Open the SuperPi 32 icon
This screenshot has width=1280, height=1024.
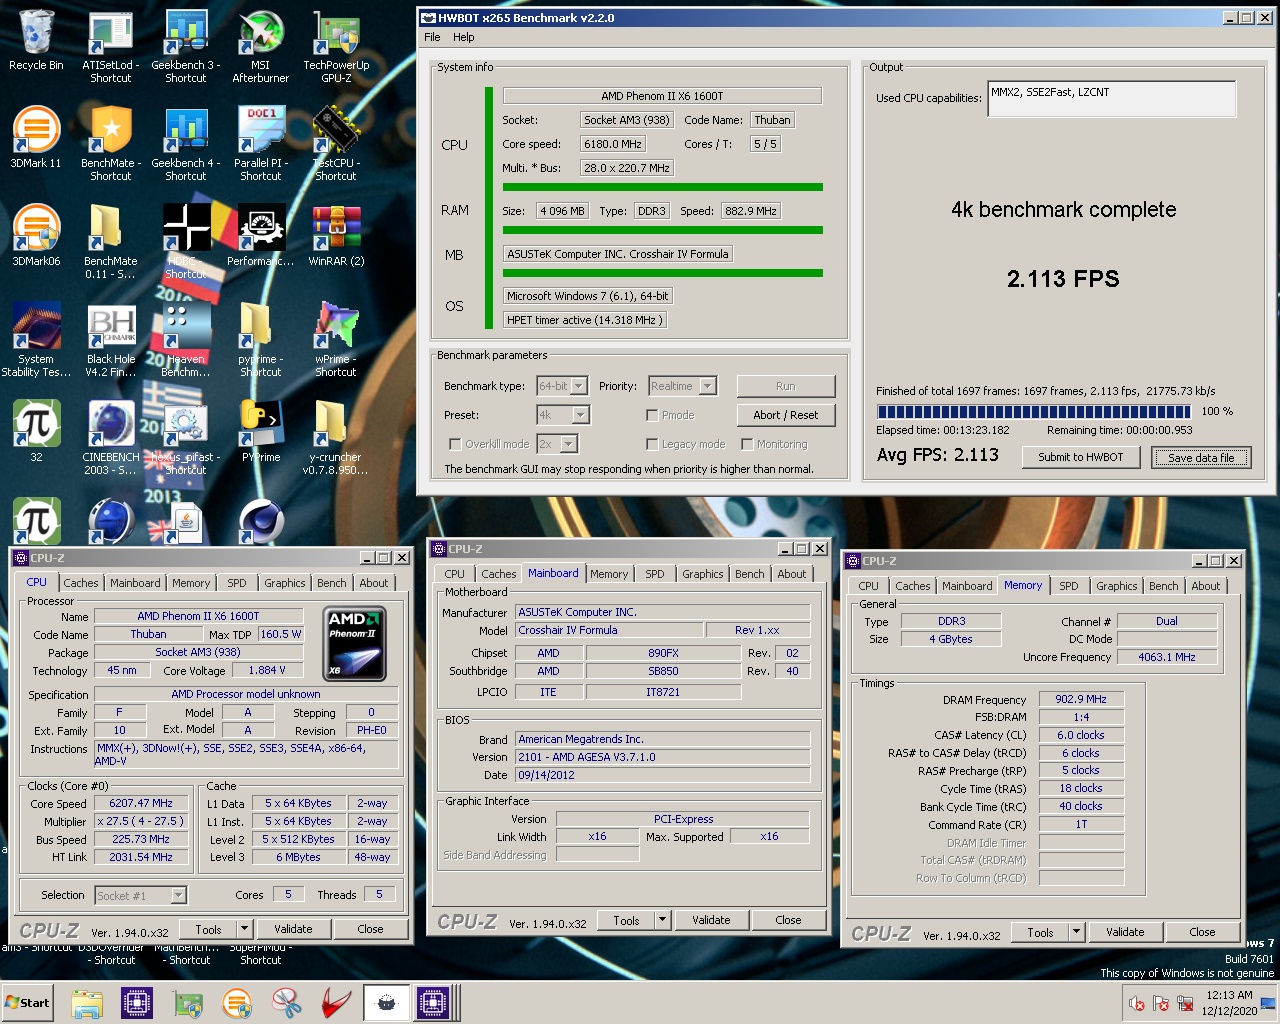point(36,432)
